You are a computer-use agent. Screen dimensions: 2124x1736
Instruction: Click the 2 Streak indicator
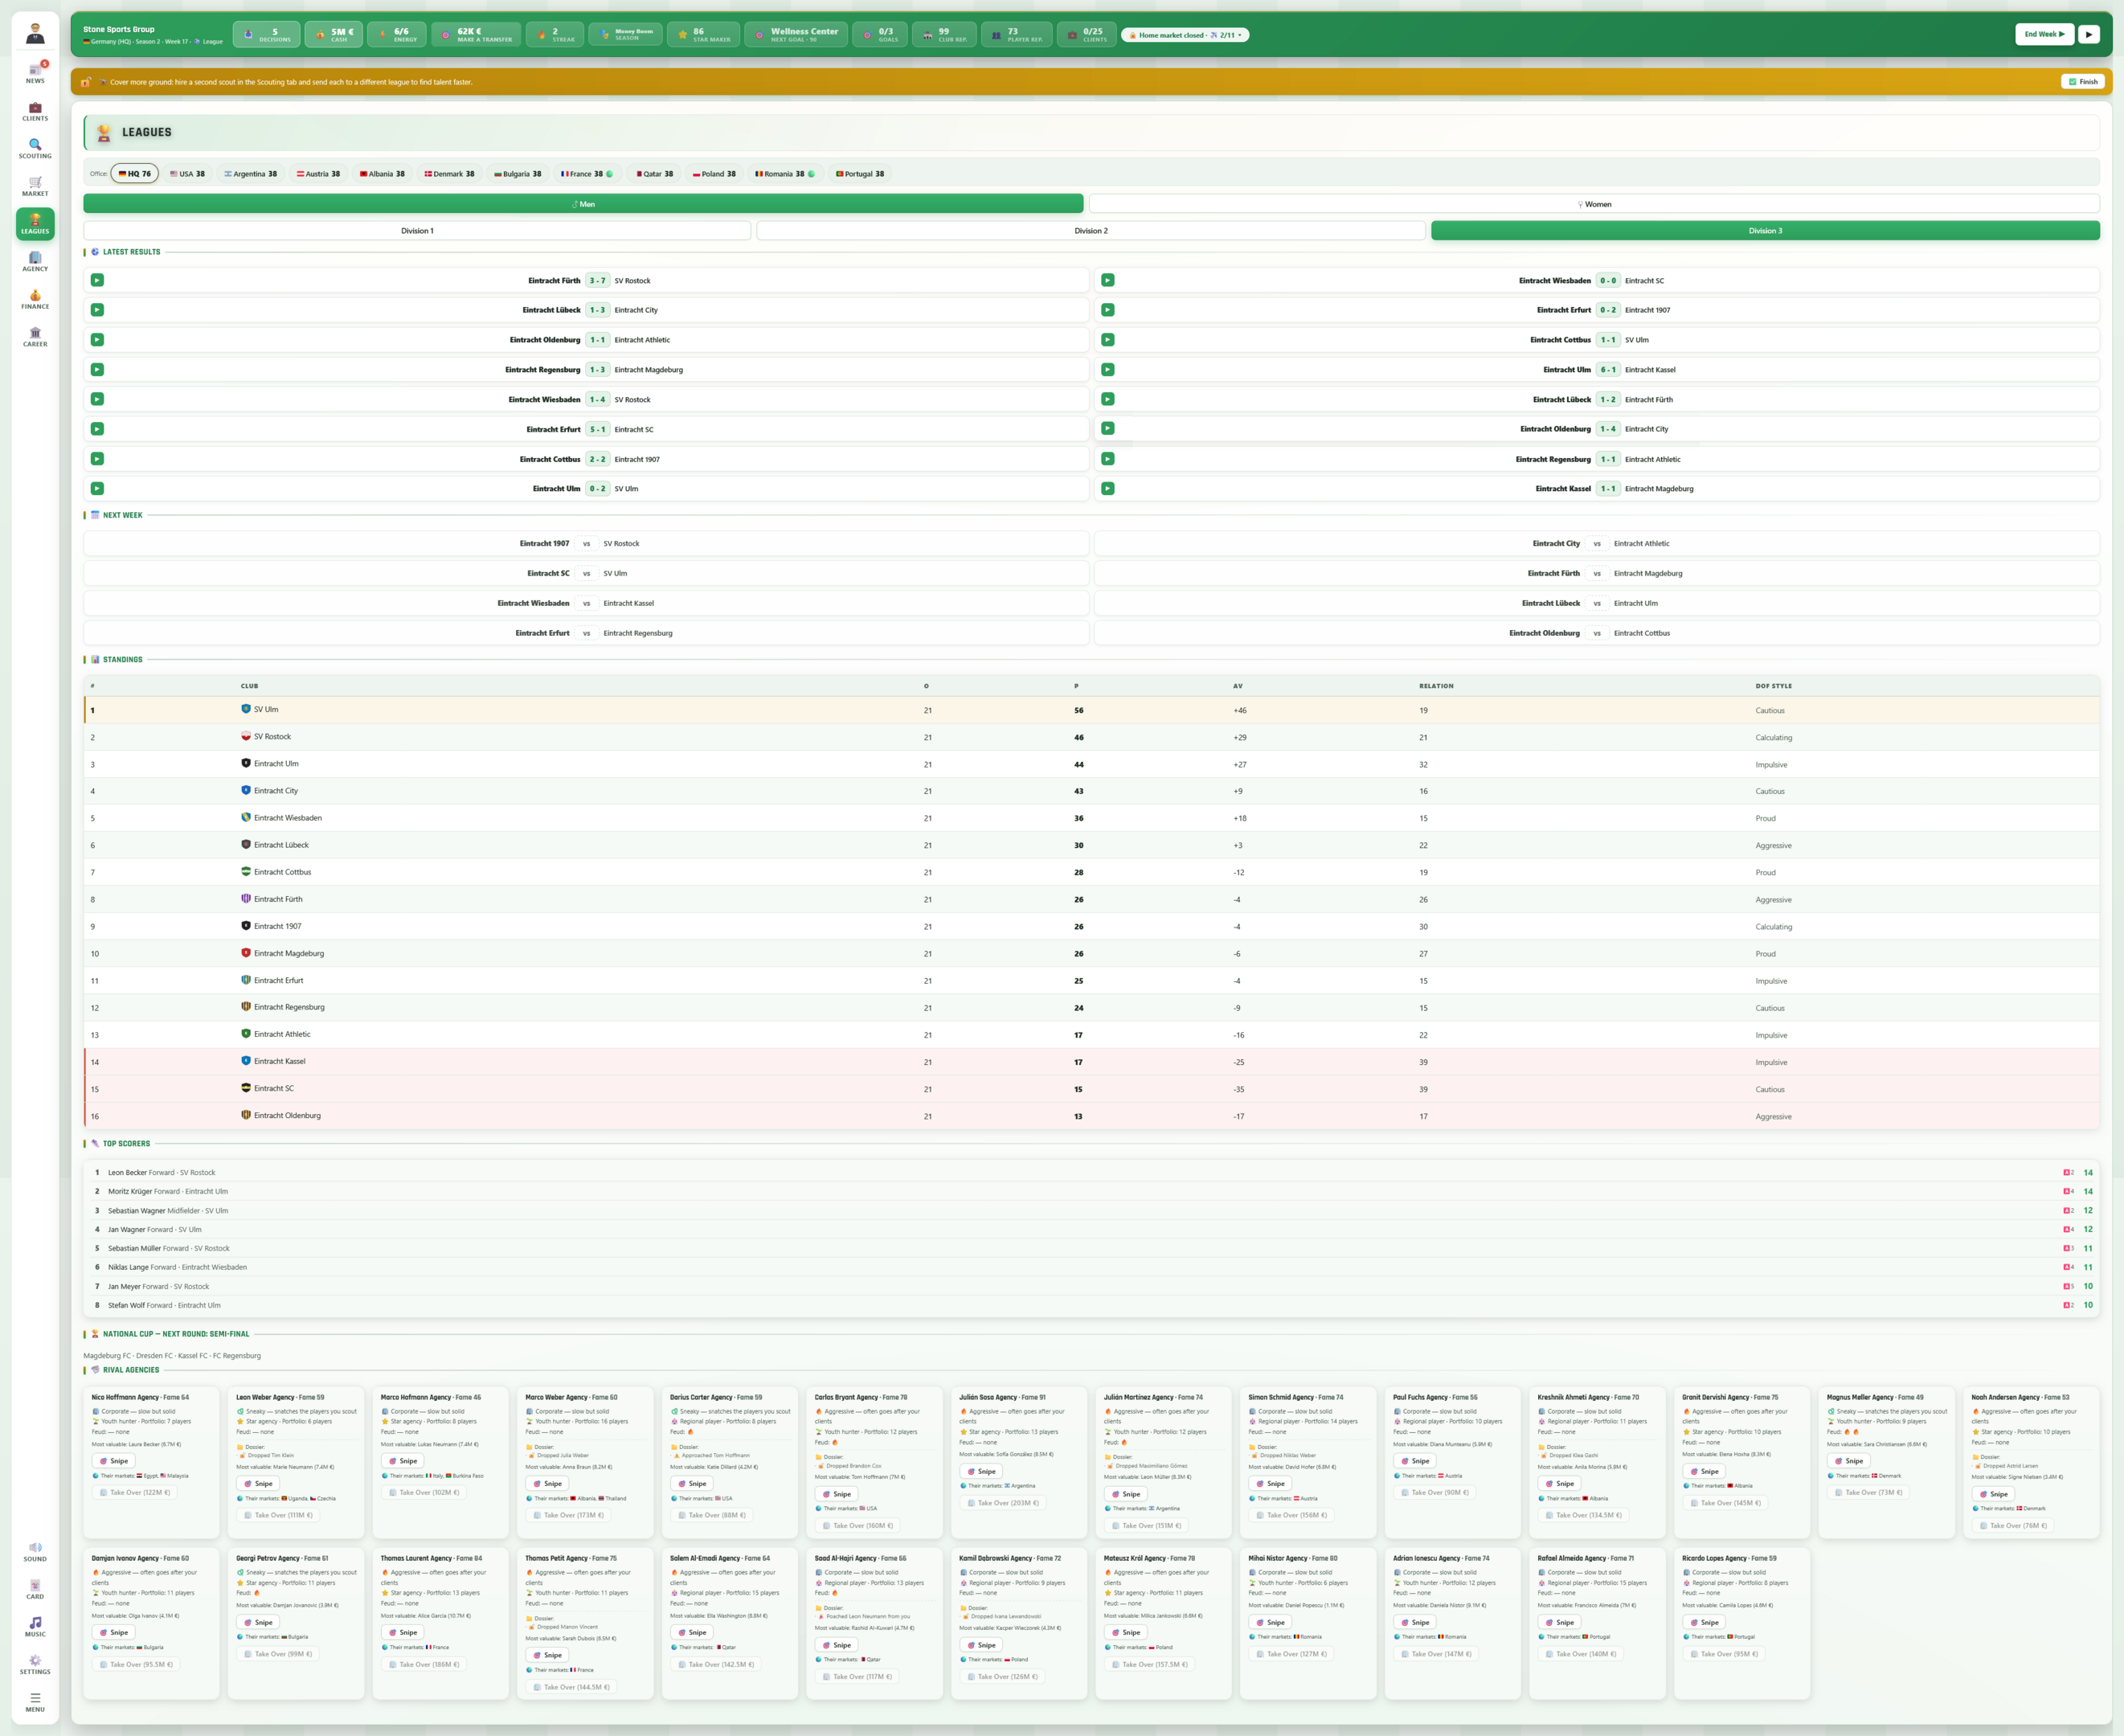point(555,35)
